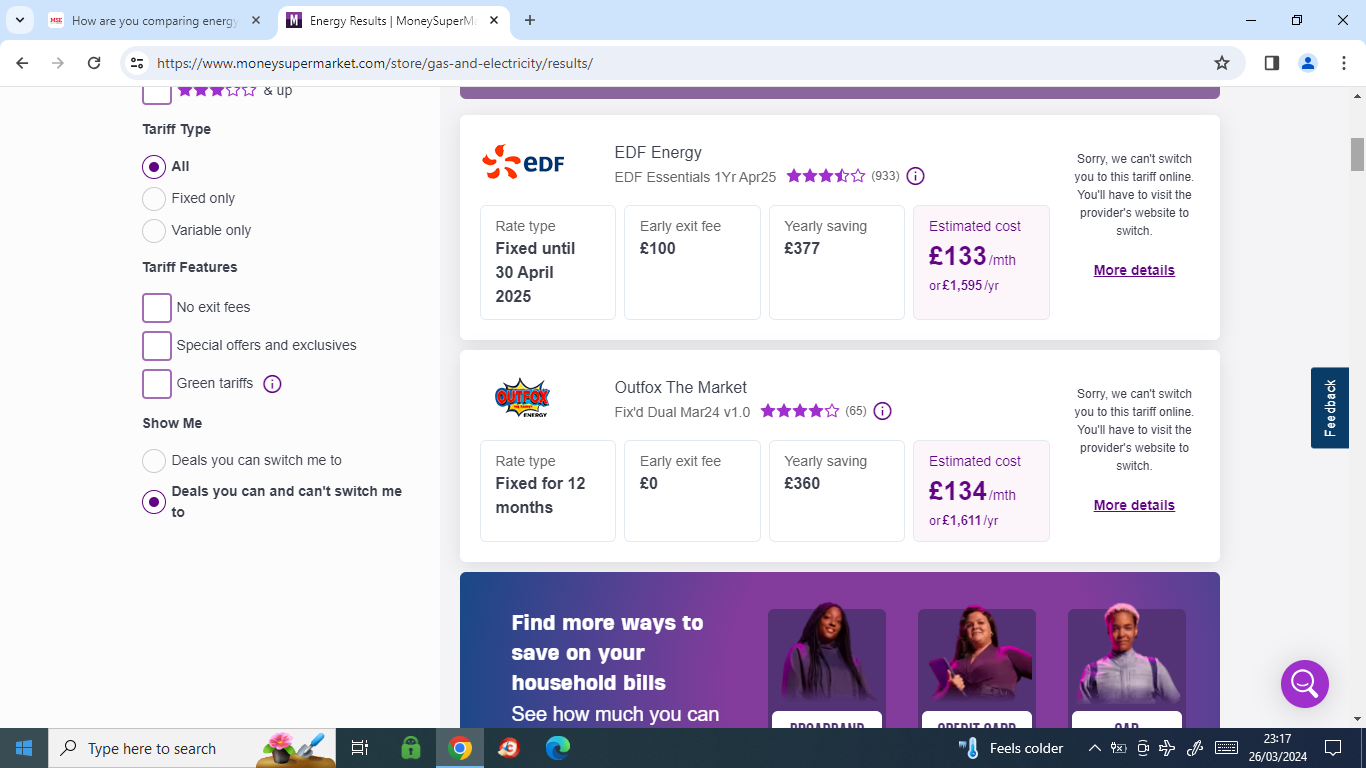Click the EDF Energy provider name
Image resolution: width=1366 pixels, height=768 pixels.
click(x=658, y=152)
